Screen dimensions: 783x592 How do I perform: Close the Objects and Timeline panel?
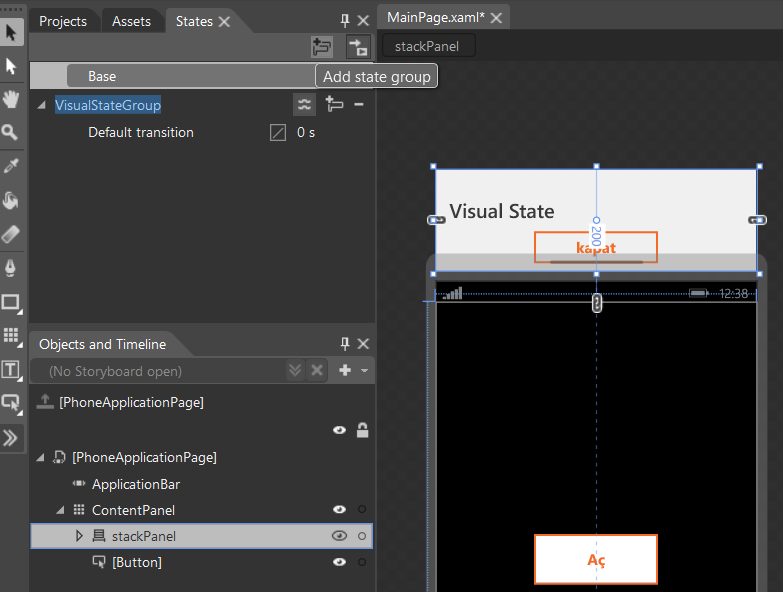[364, 343]
